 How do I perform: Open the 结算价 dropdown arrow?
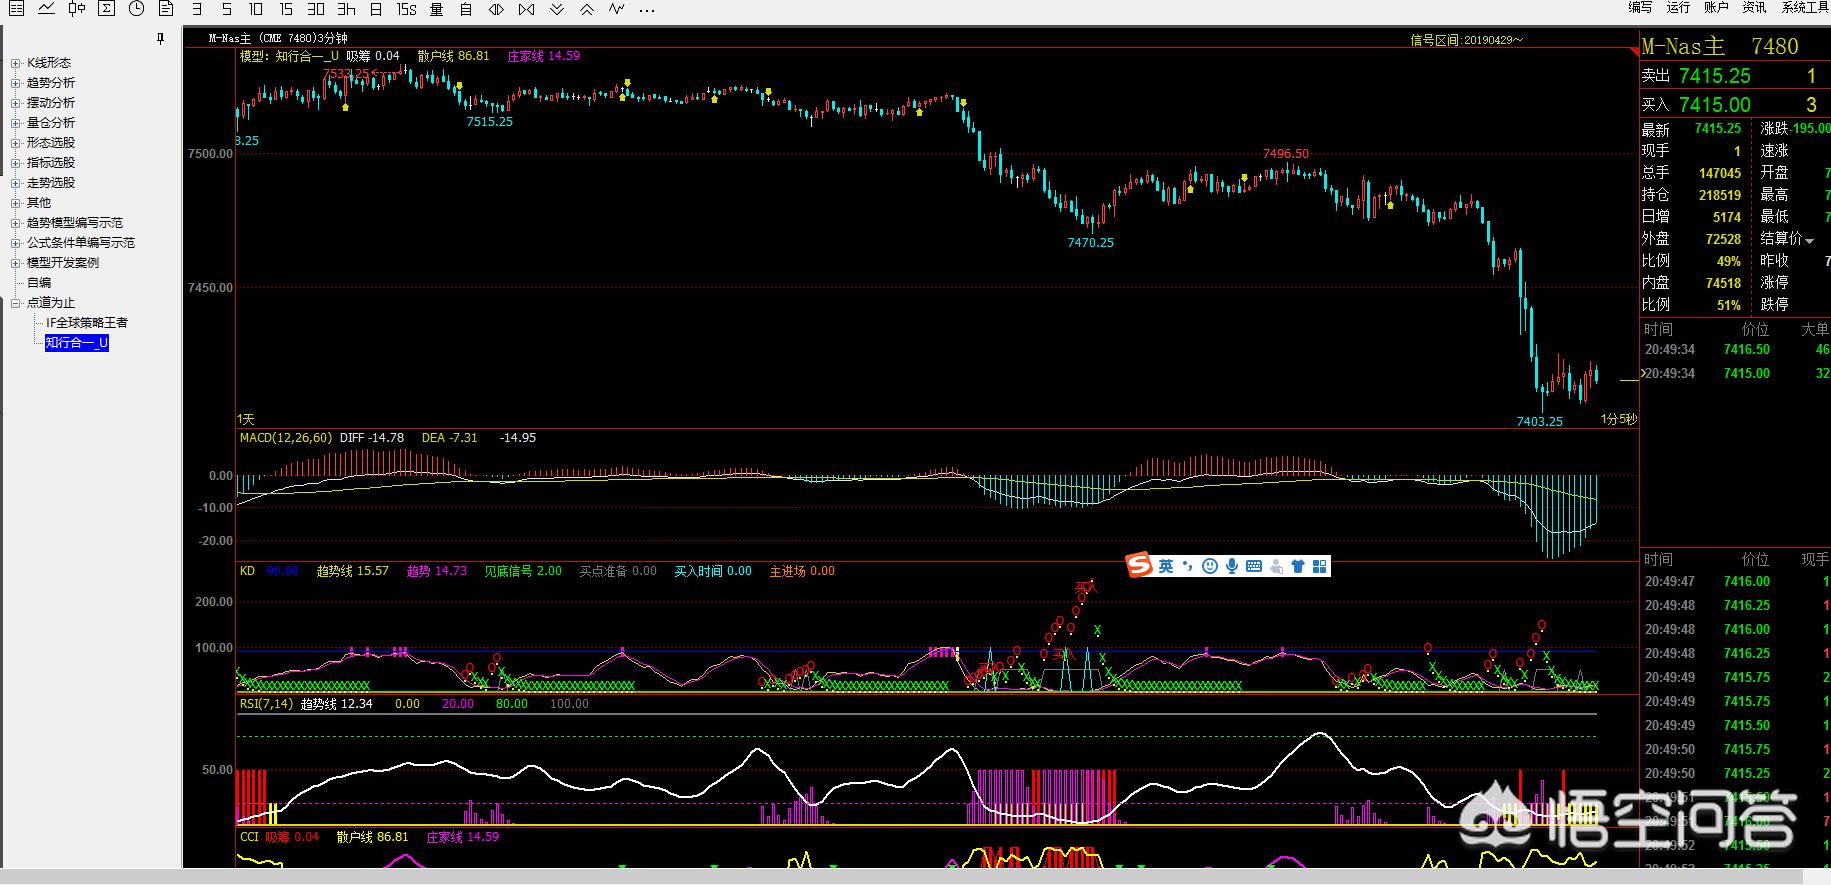(1810, 240)
